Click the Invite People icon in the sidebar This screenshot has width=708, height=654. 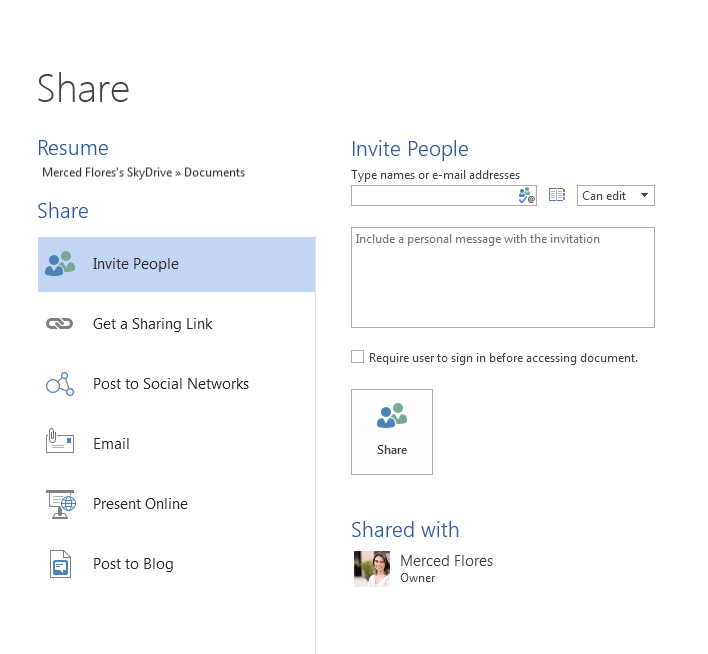60,264
